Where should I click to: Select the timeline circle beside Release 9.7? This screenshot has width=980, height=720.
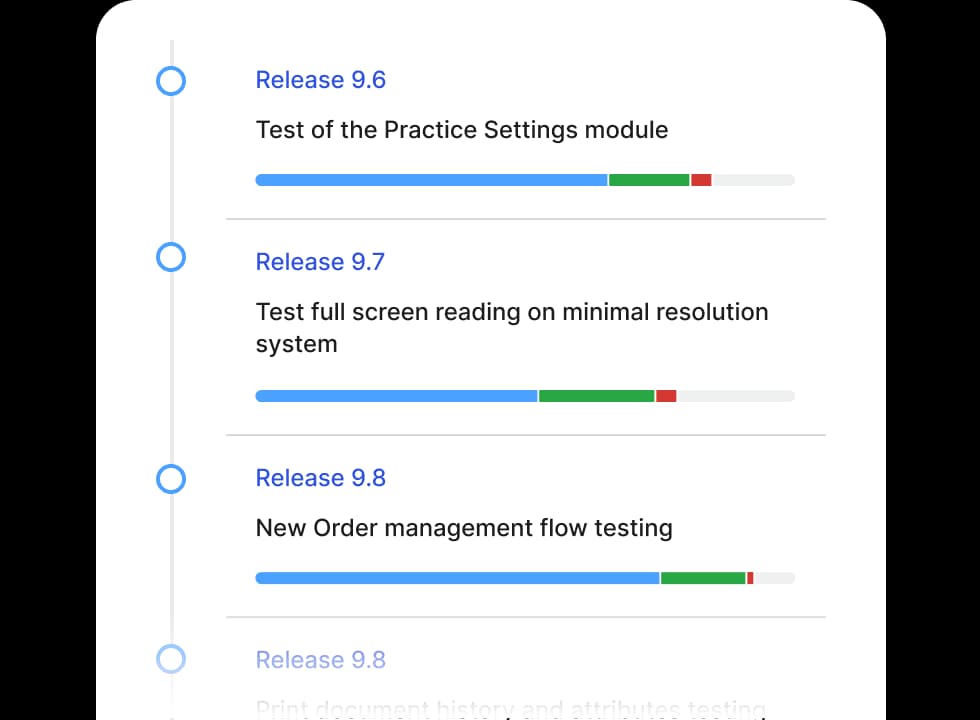pyautogui.click(x=171, y=258)
